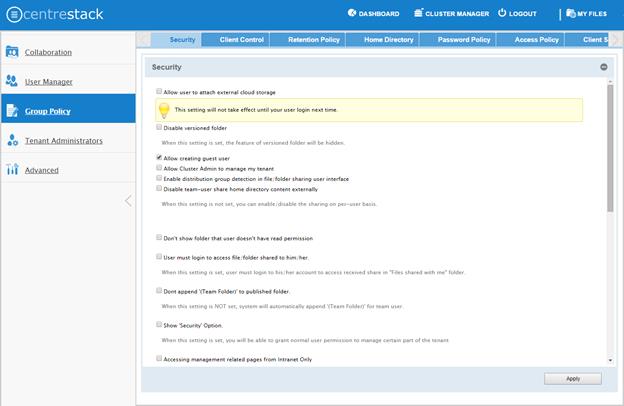624x406 pixels.
Task: Click the Cluster Manager icon
Action: [418, 13]
